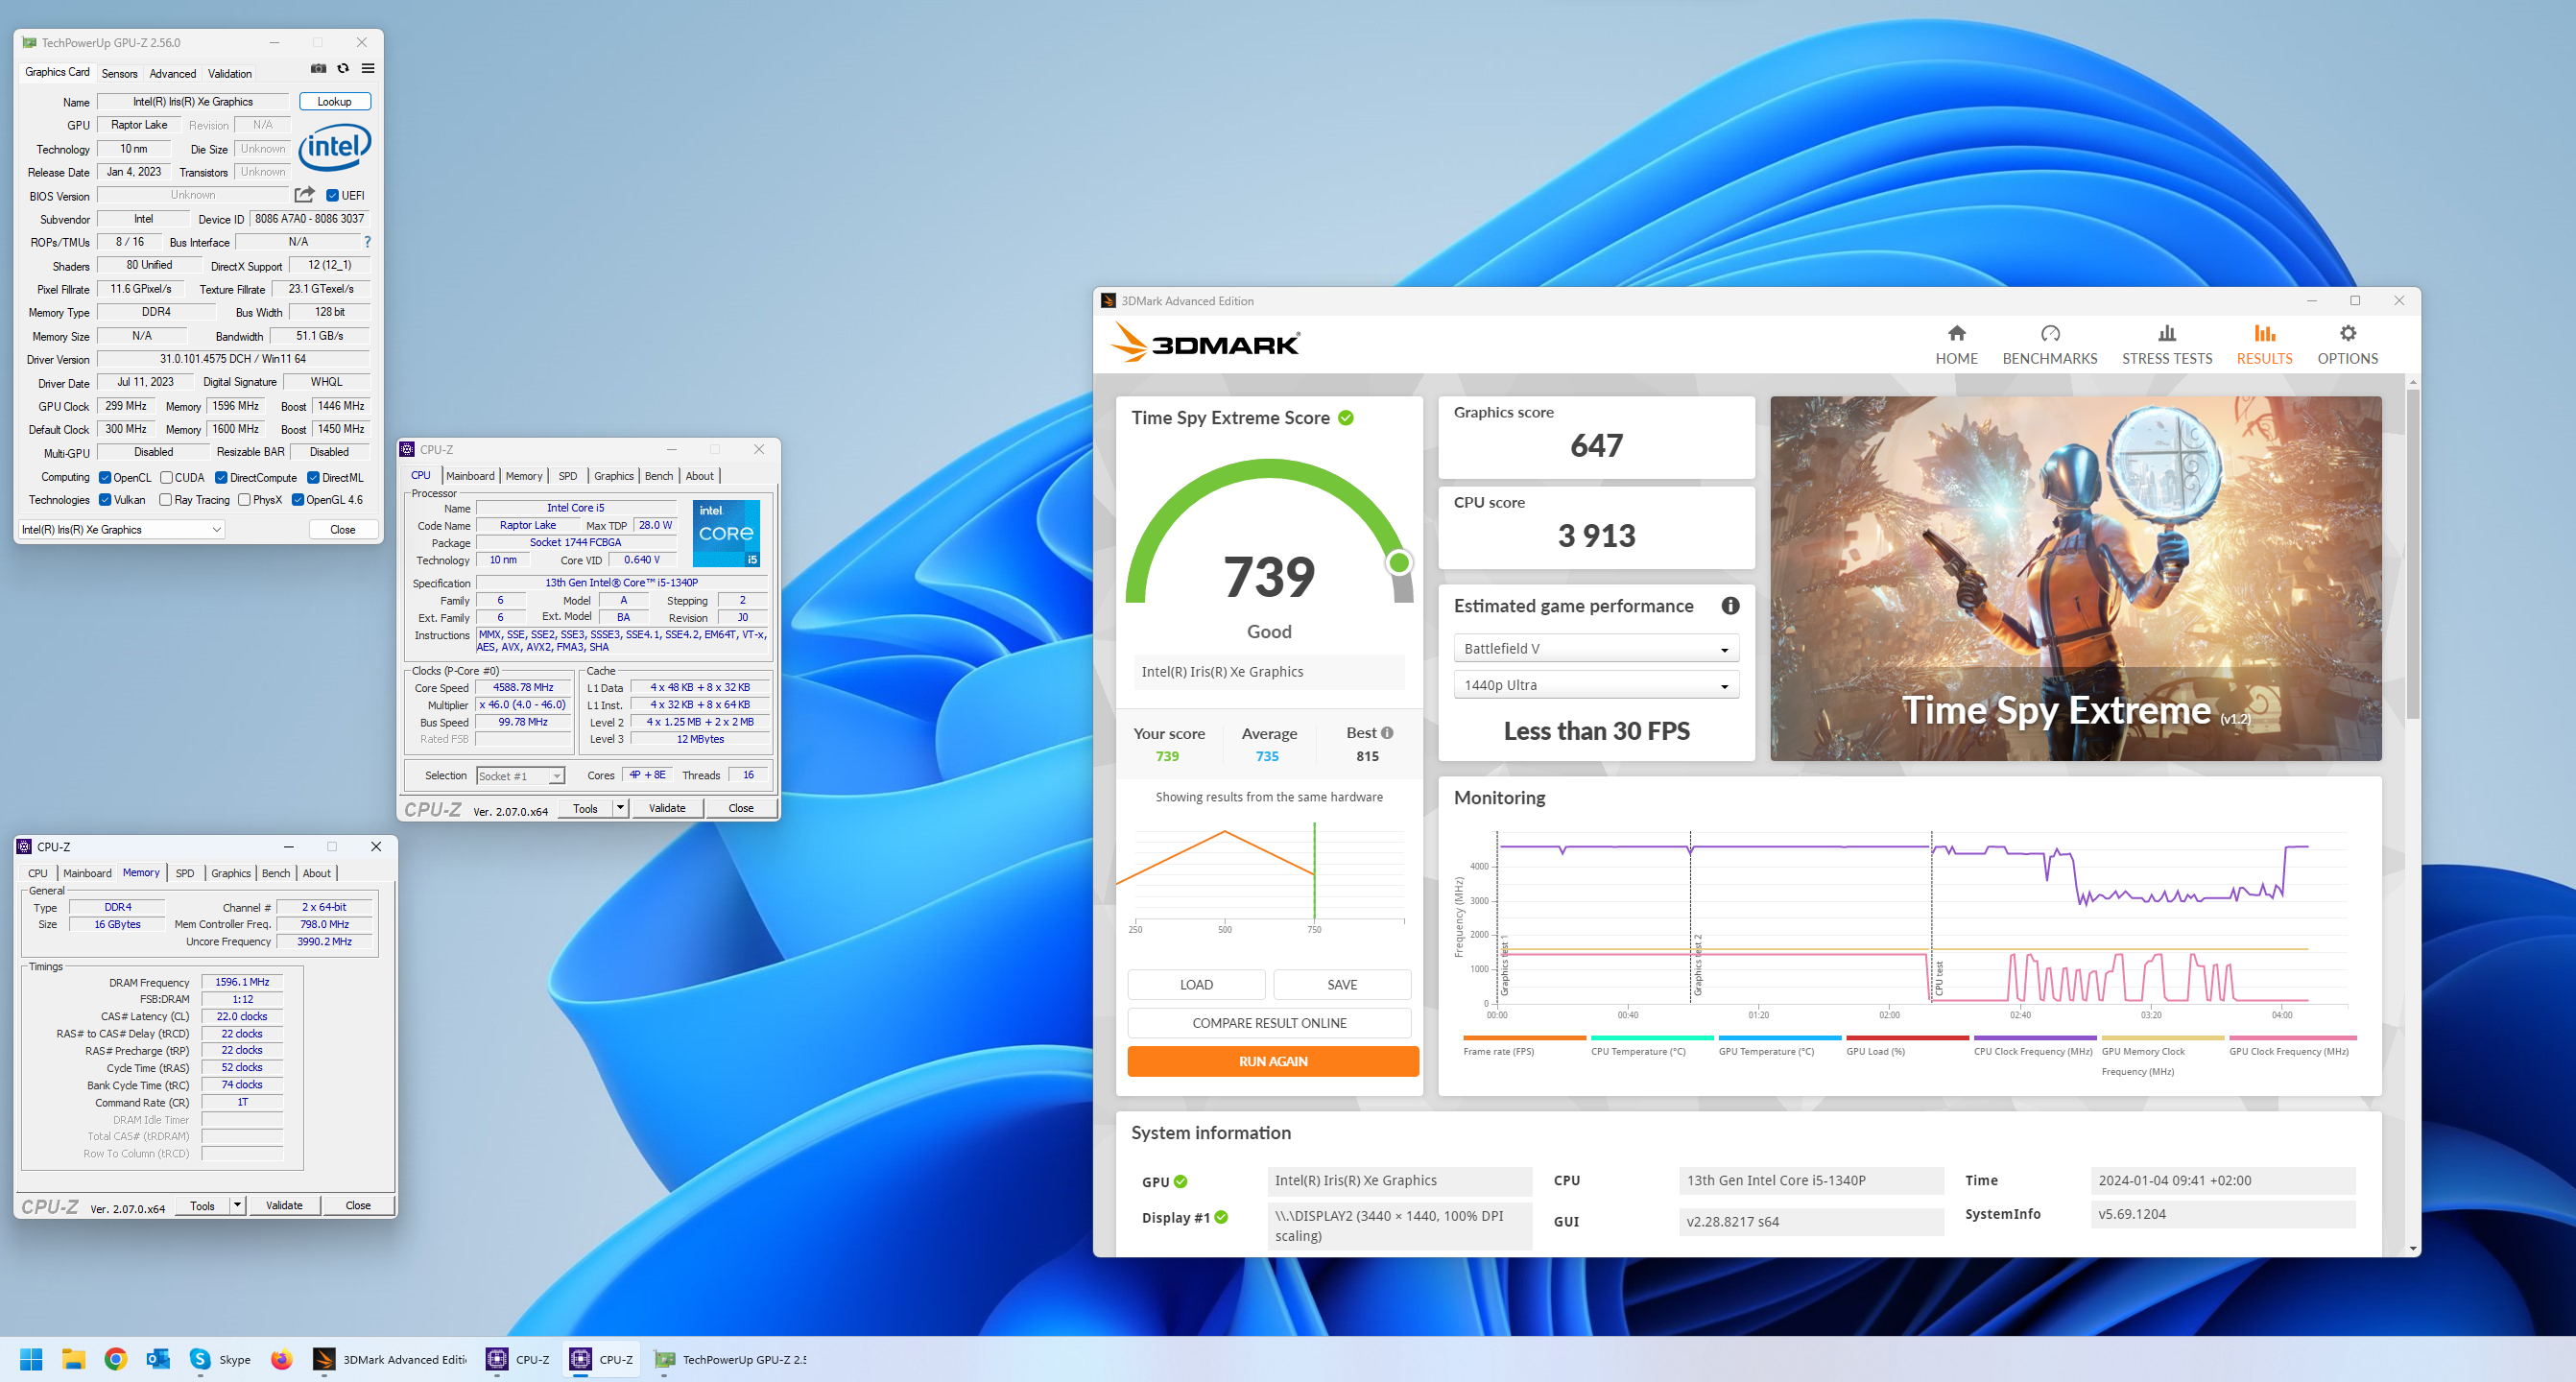Toggle OpenCL checkbox in GPU-Z
2576x1382 pixels.
(x=104, y=478)
